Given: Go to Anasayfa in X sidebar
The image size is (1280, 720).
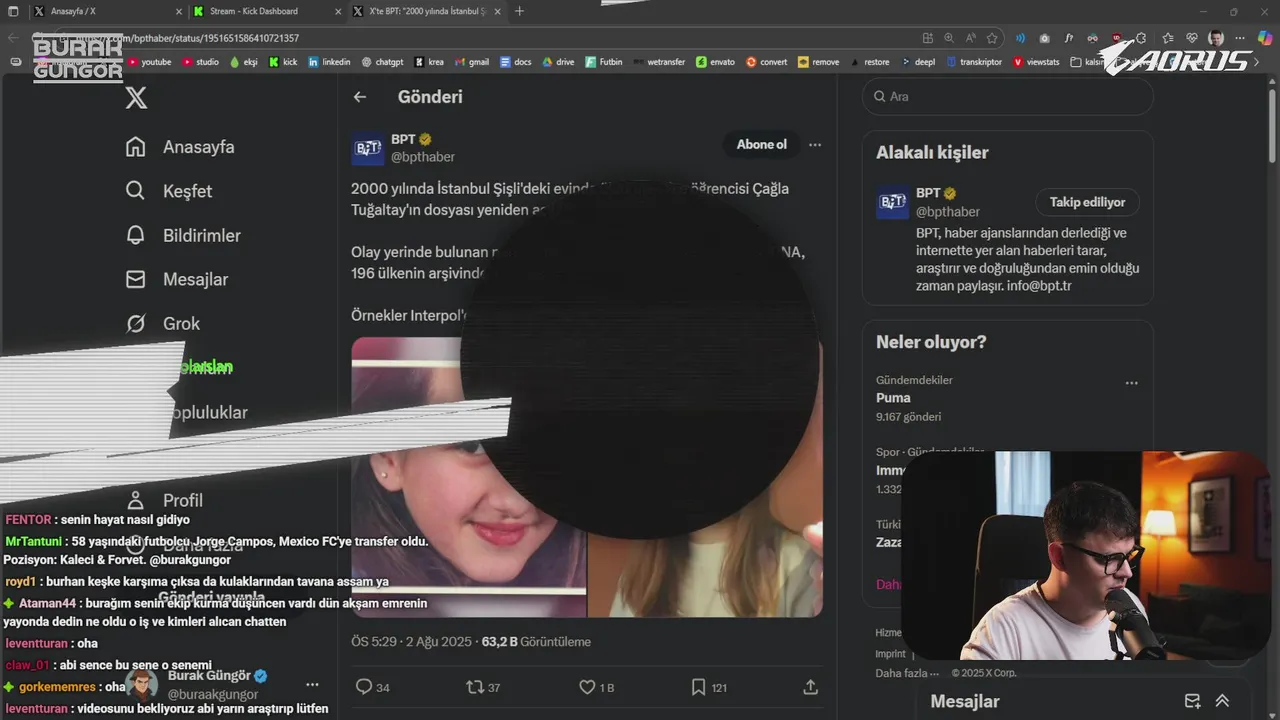Looking at the screenshot, I should 180,147.
